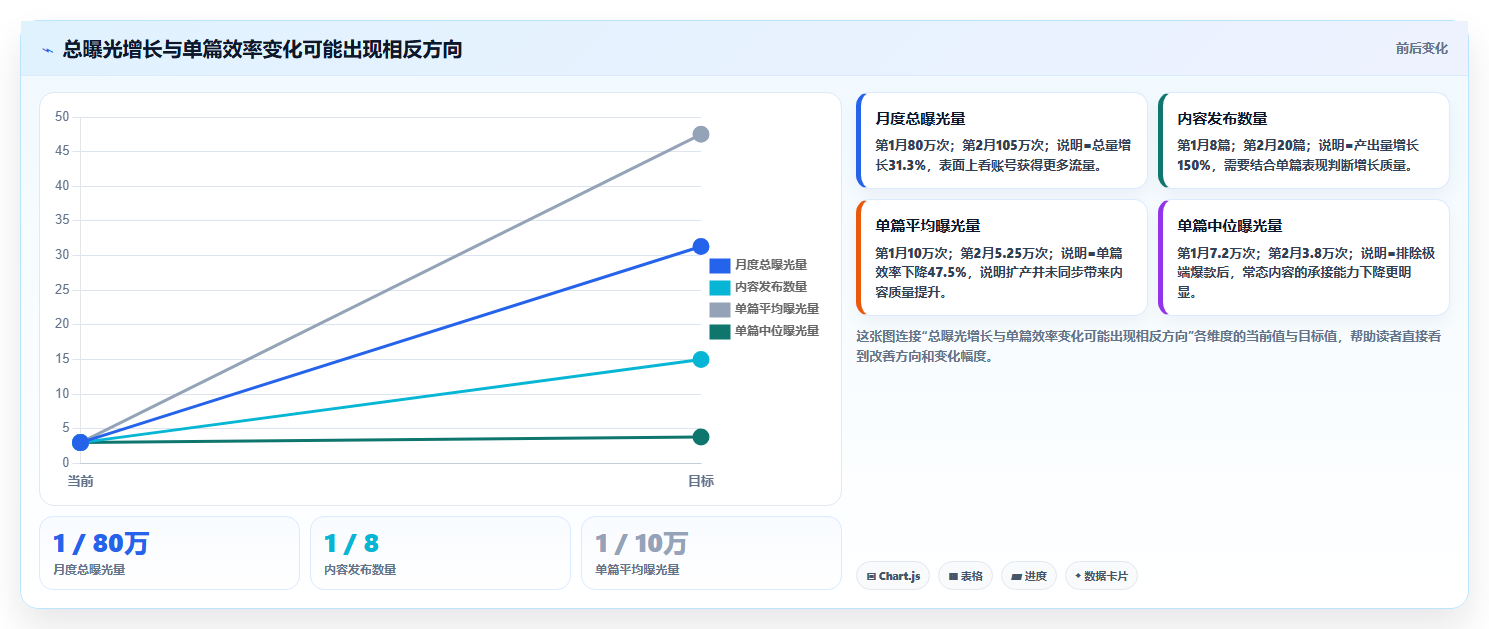Click the 当前 x-axis label
This screenshot has height=629, width=1489.
(x=81, y=481)
